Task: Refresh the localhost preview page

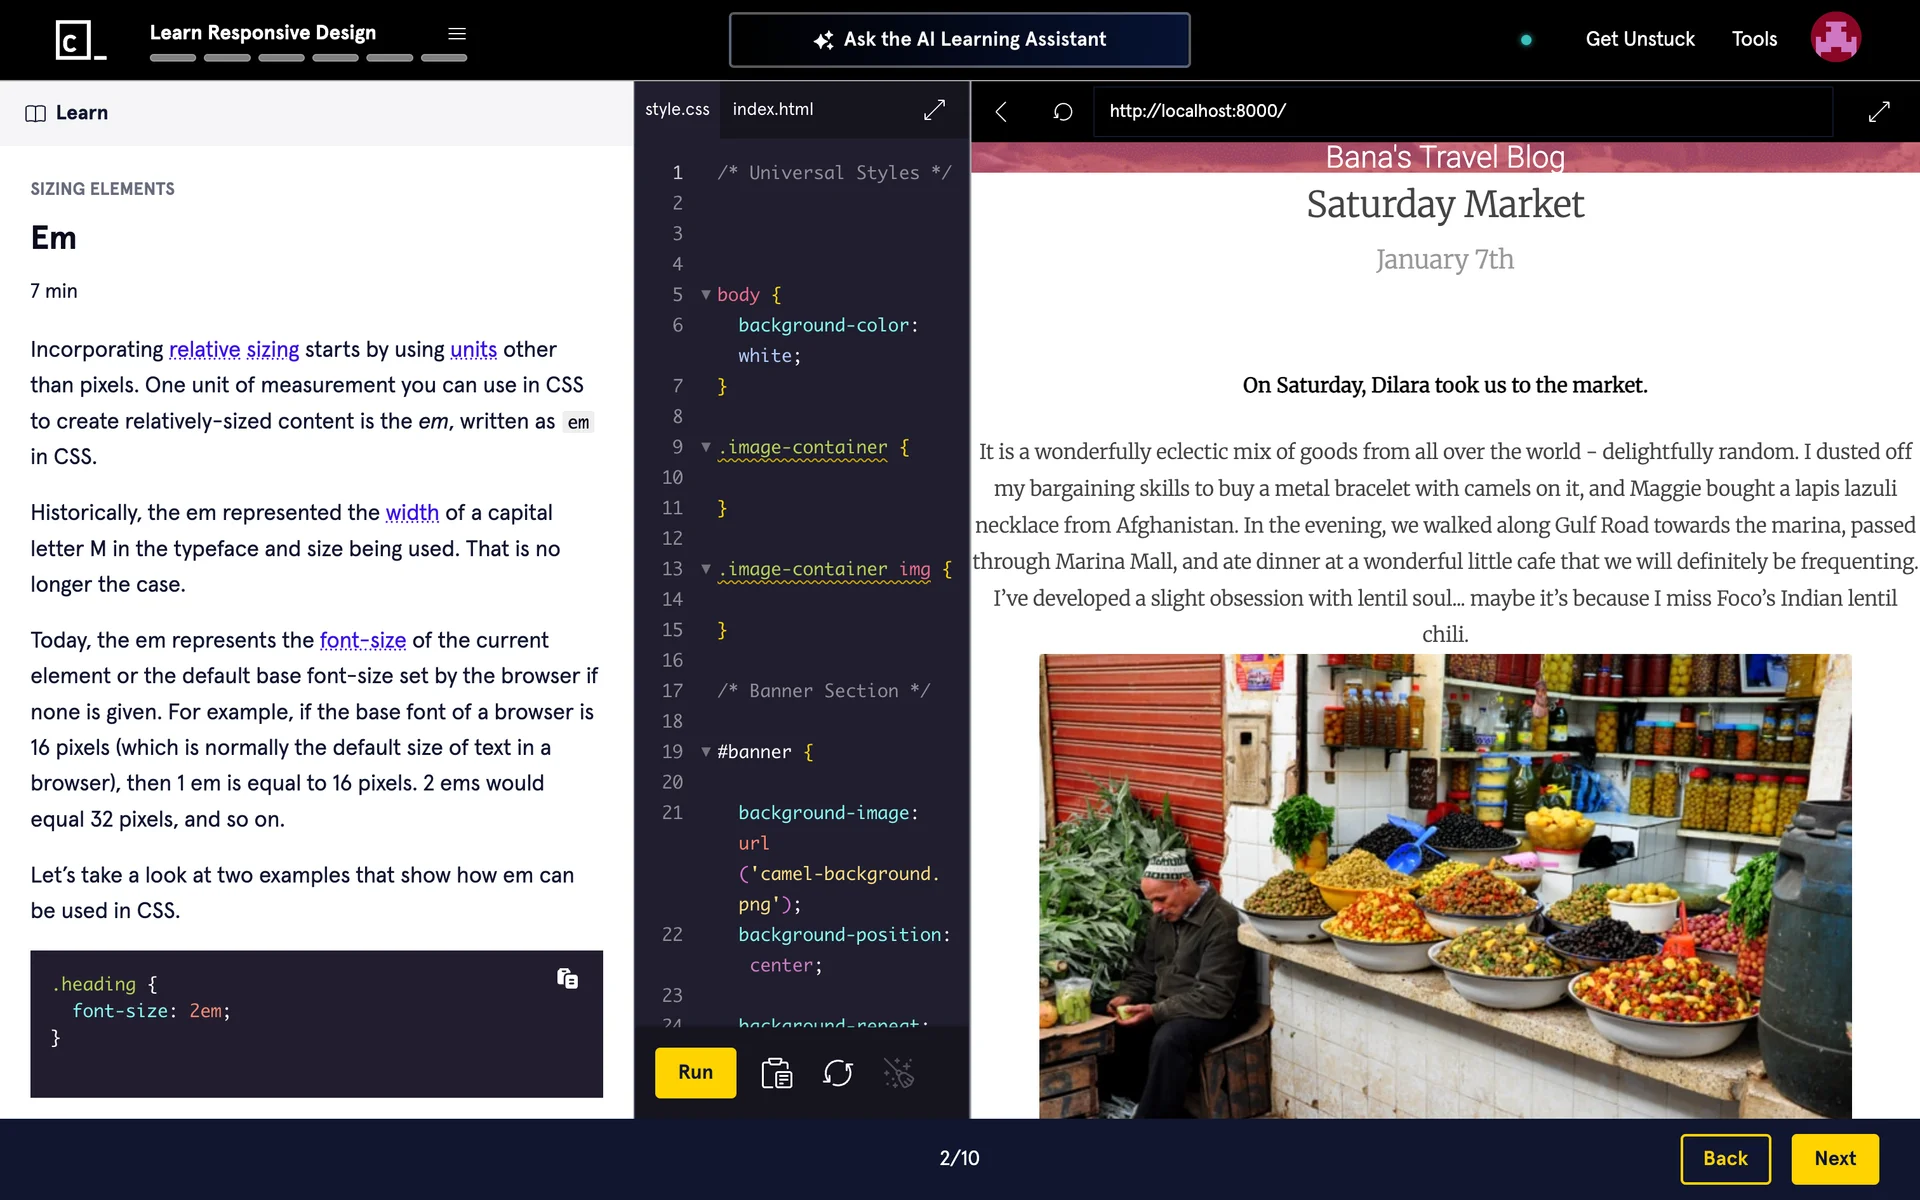Action: [x=1062, y=112]
